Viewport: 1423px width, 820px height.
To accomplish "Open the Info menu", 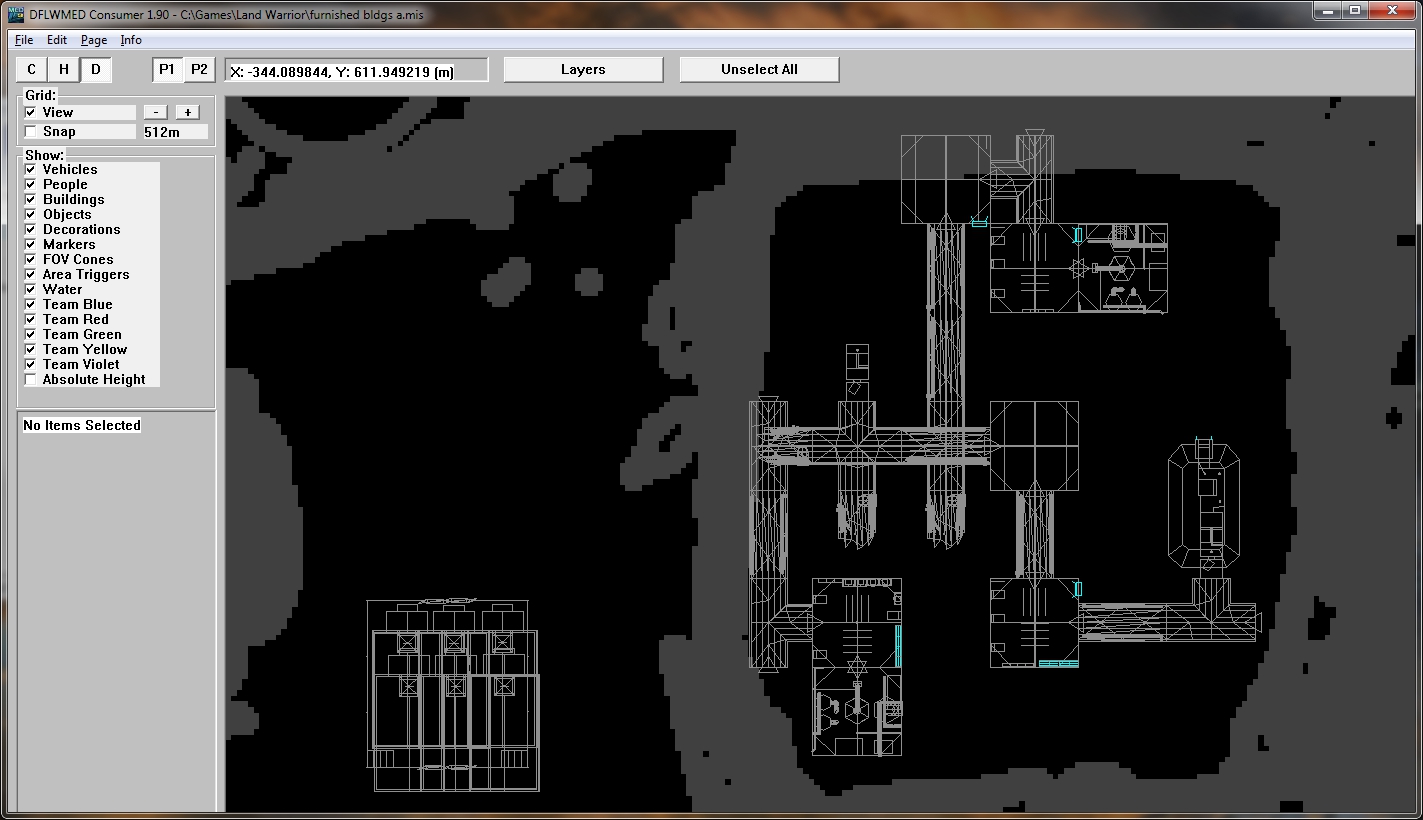I will (131, 40).
